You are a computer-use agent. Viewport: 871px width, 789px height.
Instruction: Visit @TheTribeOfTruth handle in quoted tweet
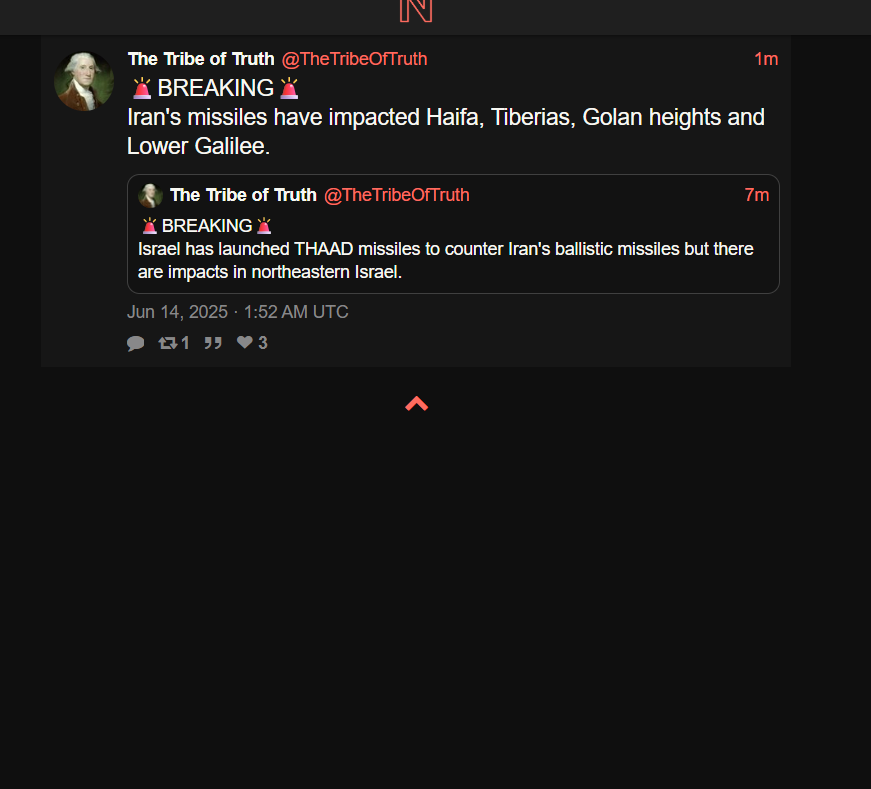[397, 195]
